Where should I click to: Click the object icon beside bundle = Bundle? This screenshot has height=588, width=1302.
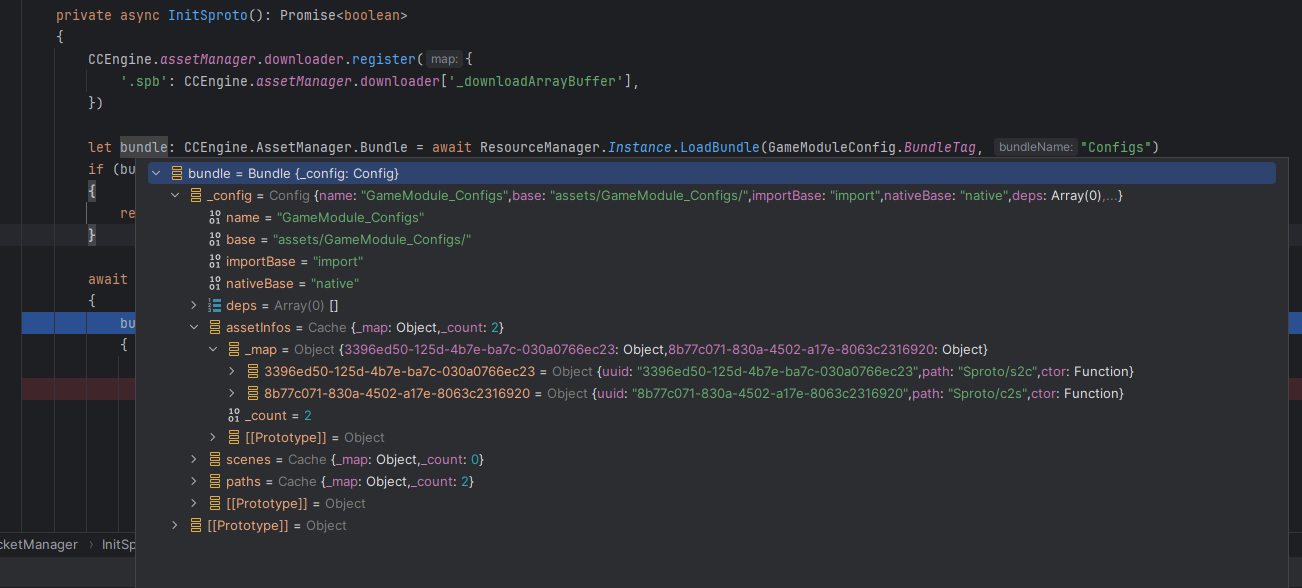(177, 174)
